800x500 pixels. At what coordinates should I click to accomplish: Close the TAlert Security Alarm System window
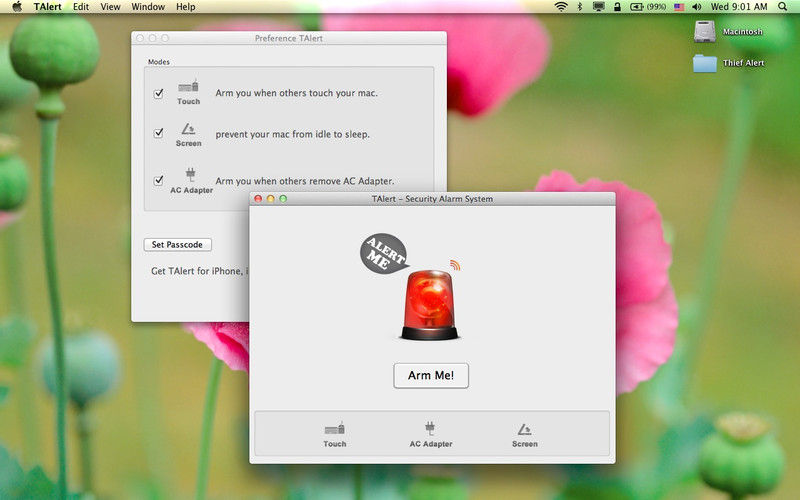[x=258, y=199]
